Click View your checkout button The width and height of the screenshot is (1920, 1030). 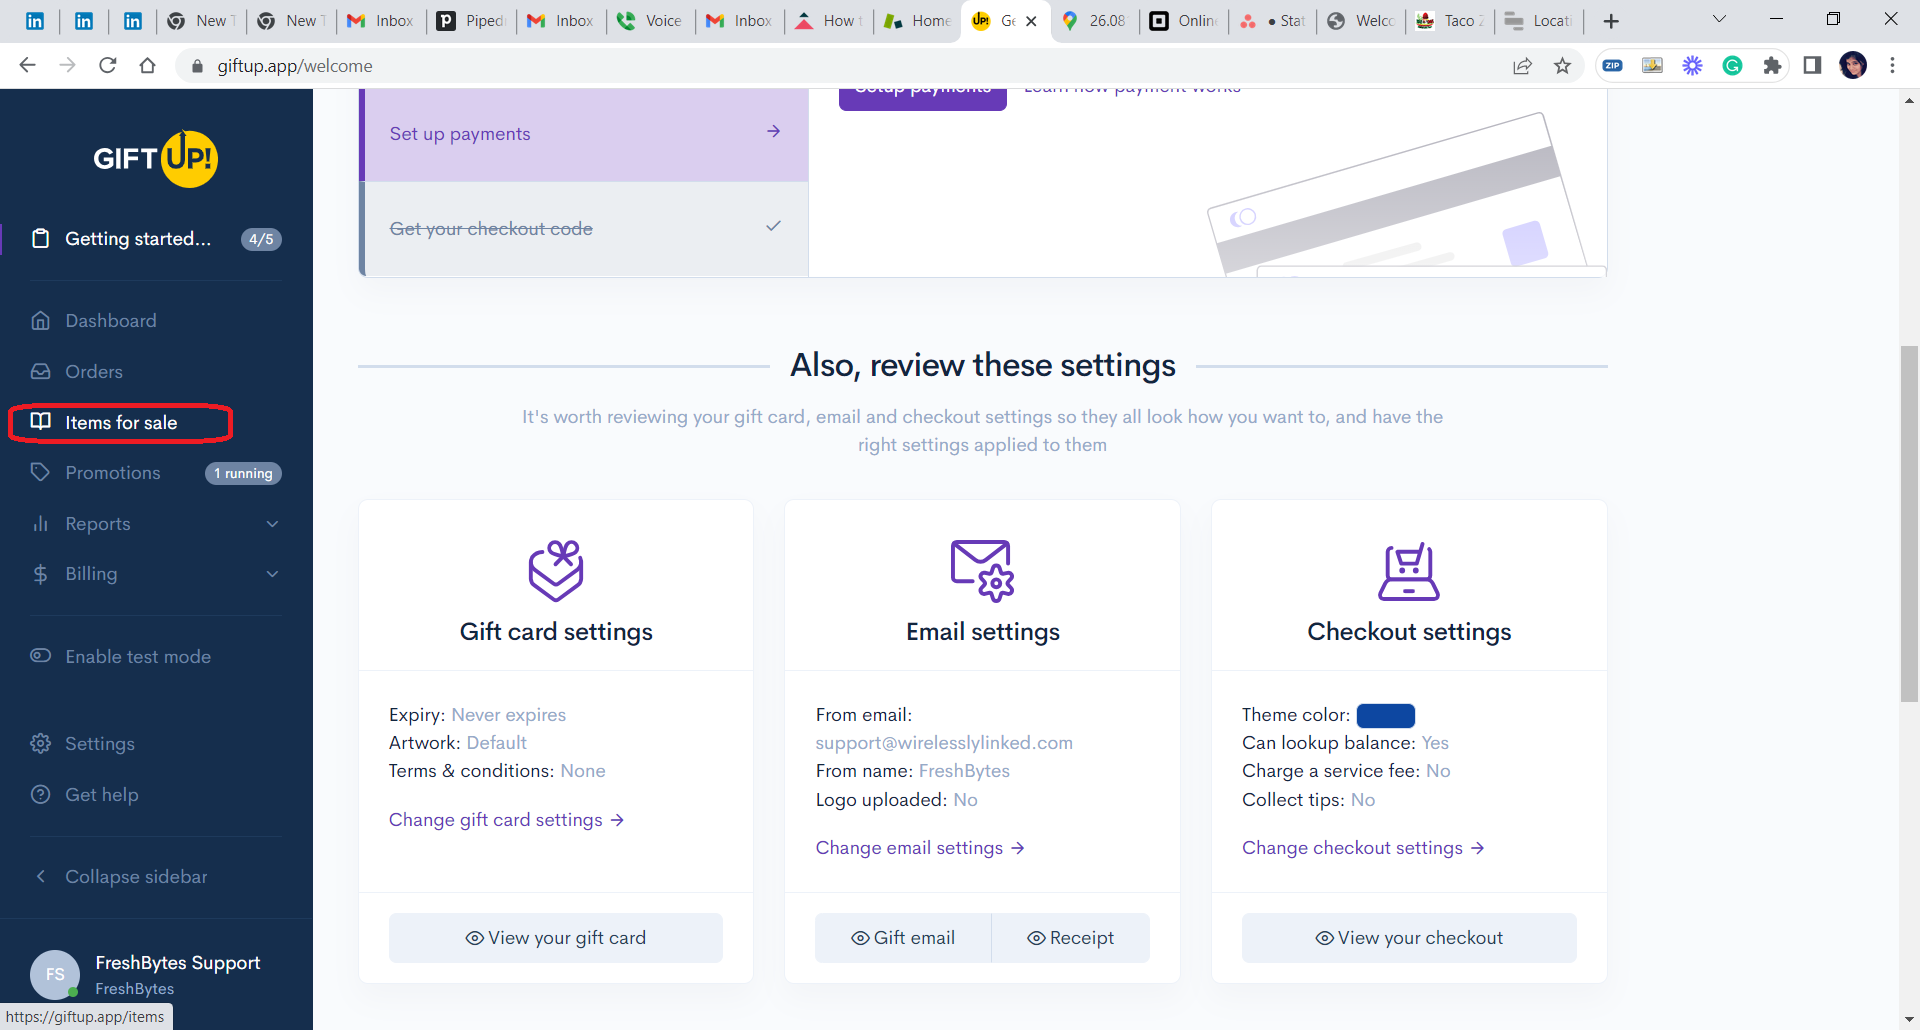tap(1409, 938)
